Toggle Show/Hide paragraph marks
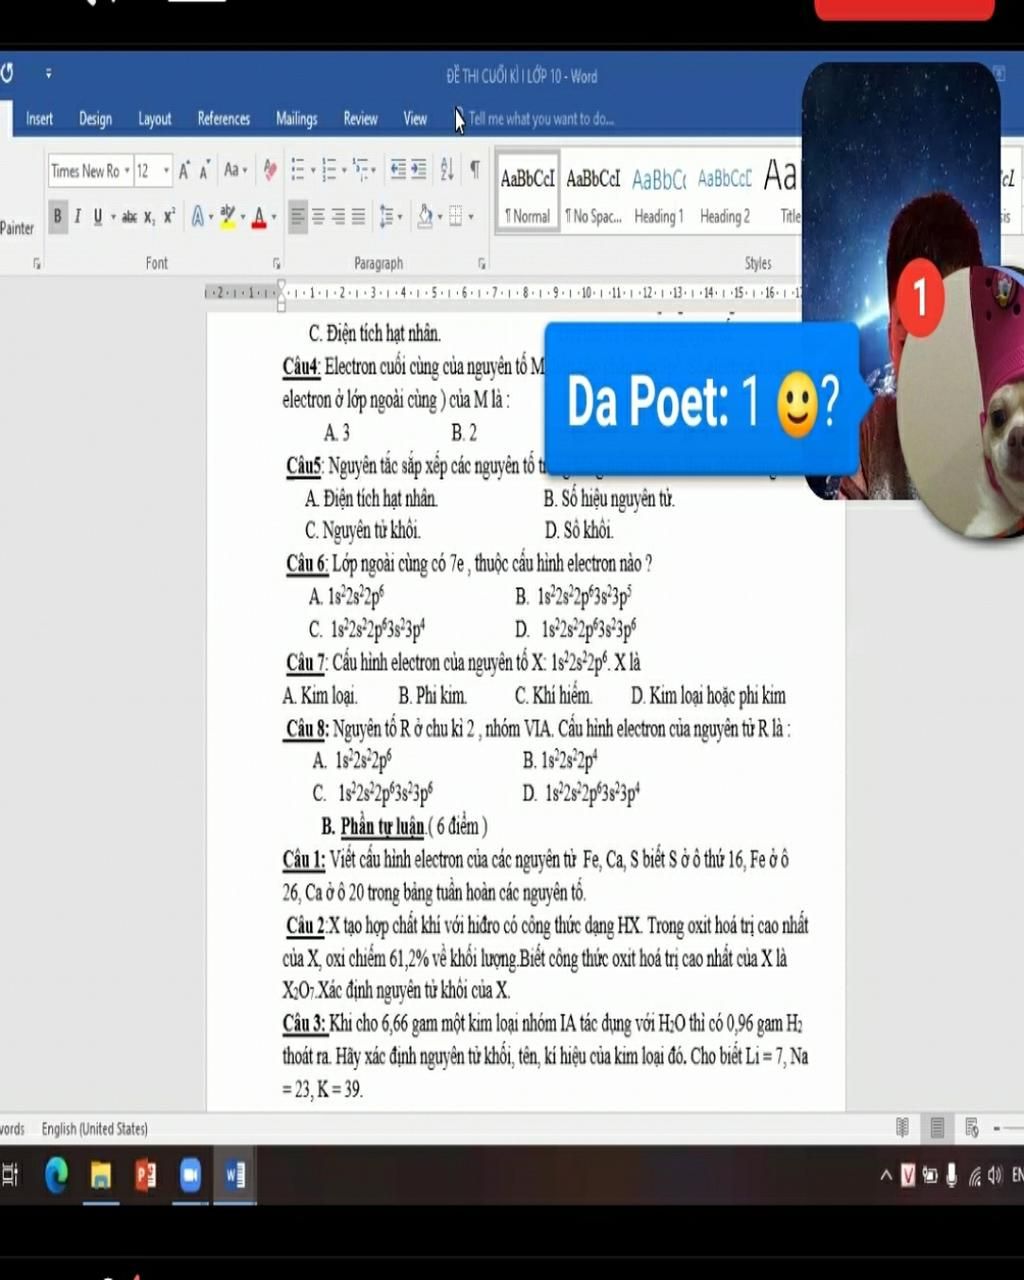Image resolution: width=1024 pixels, height=1280 pixels. click(x=475, y=170)
